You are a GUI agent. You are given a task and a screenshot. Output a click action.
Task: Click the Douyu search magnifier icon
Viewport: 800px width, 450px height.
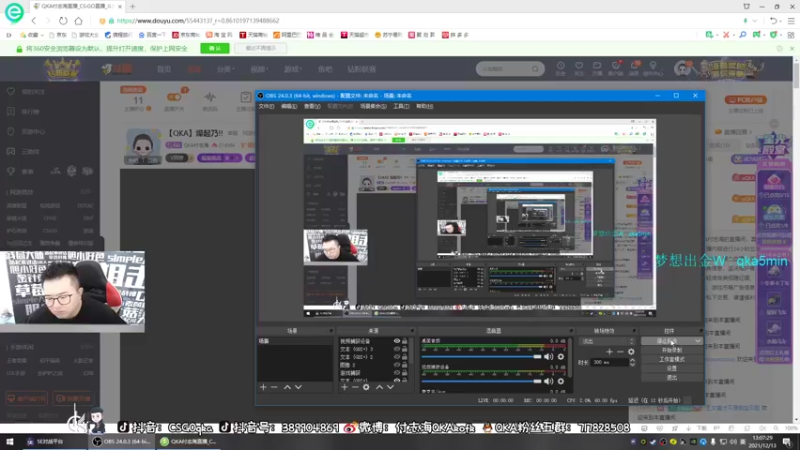coord(535,69)
